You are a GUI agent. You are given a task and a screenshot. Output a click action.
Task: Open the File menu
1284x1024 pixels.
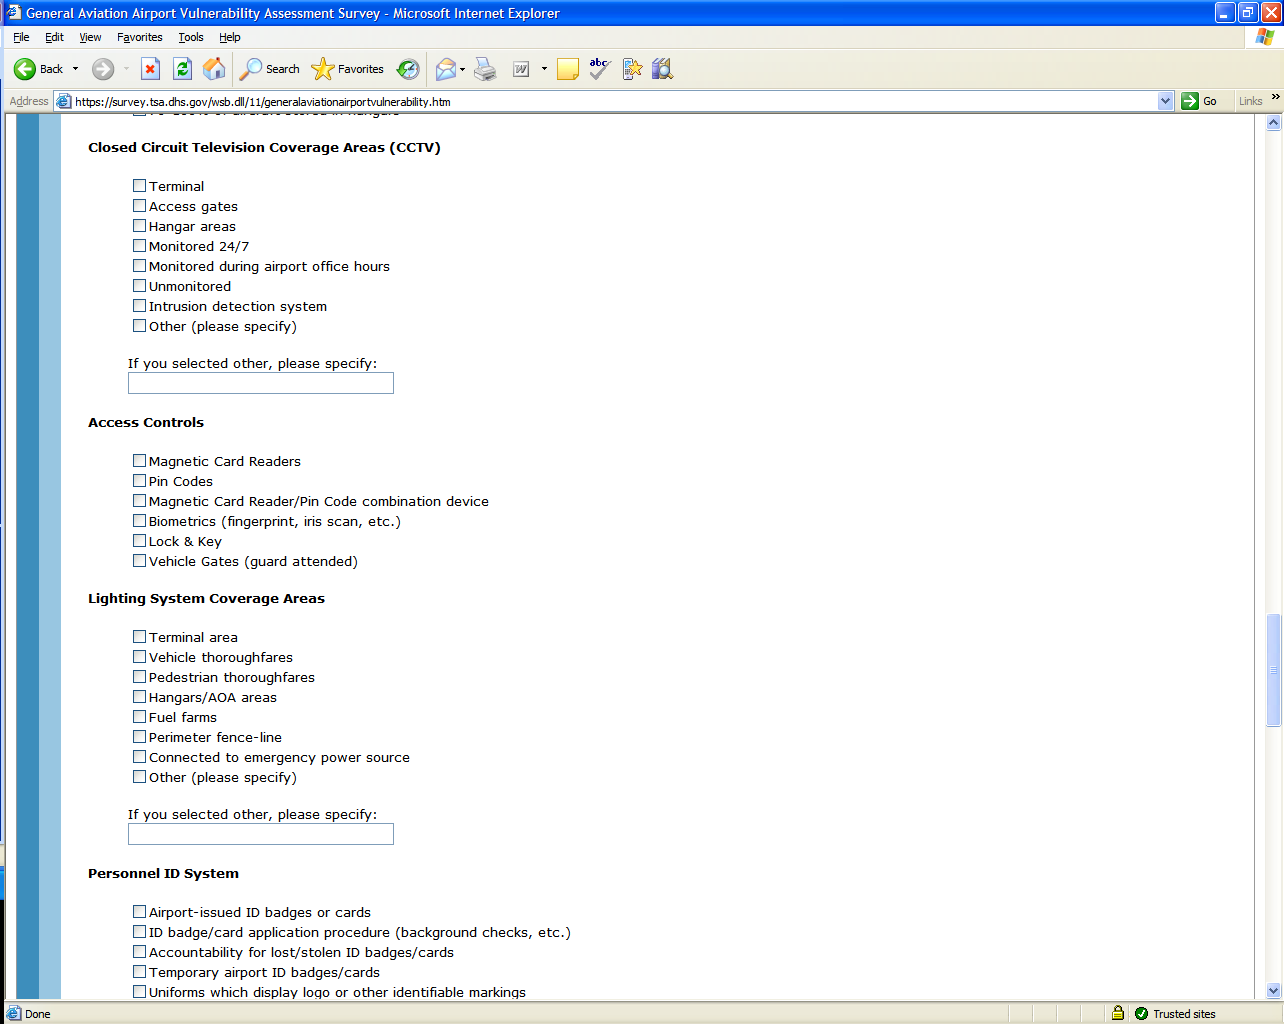tap(21, 37)
